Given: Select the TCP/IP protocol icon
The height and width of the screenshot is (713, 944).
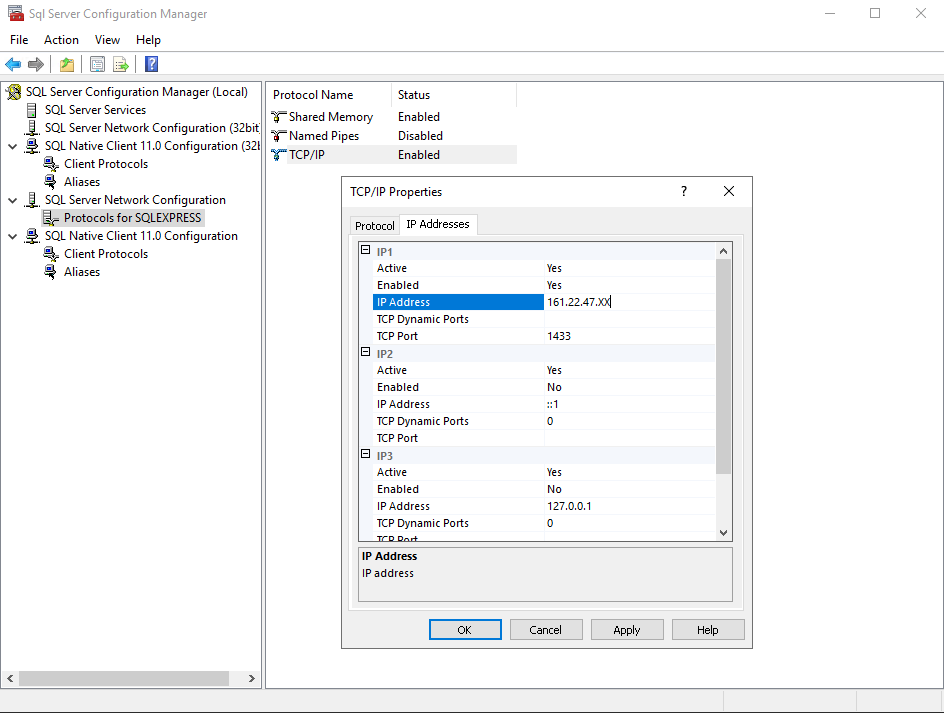Looking at the screenshot, I should point(278,154).
